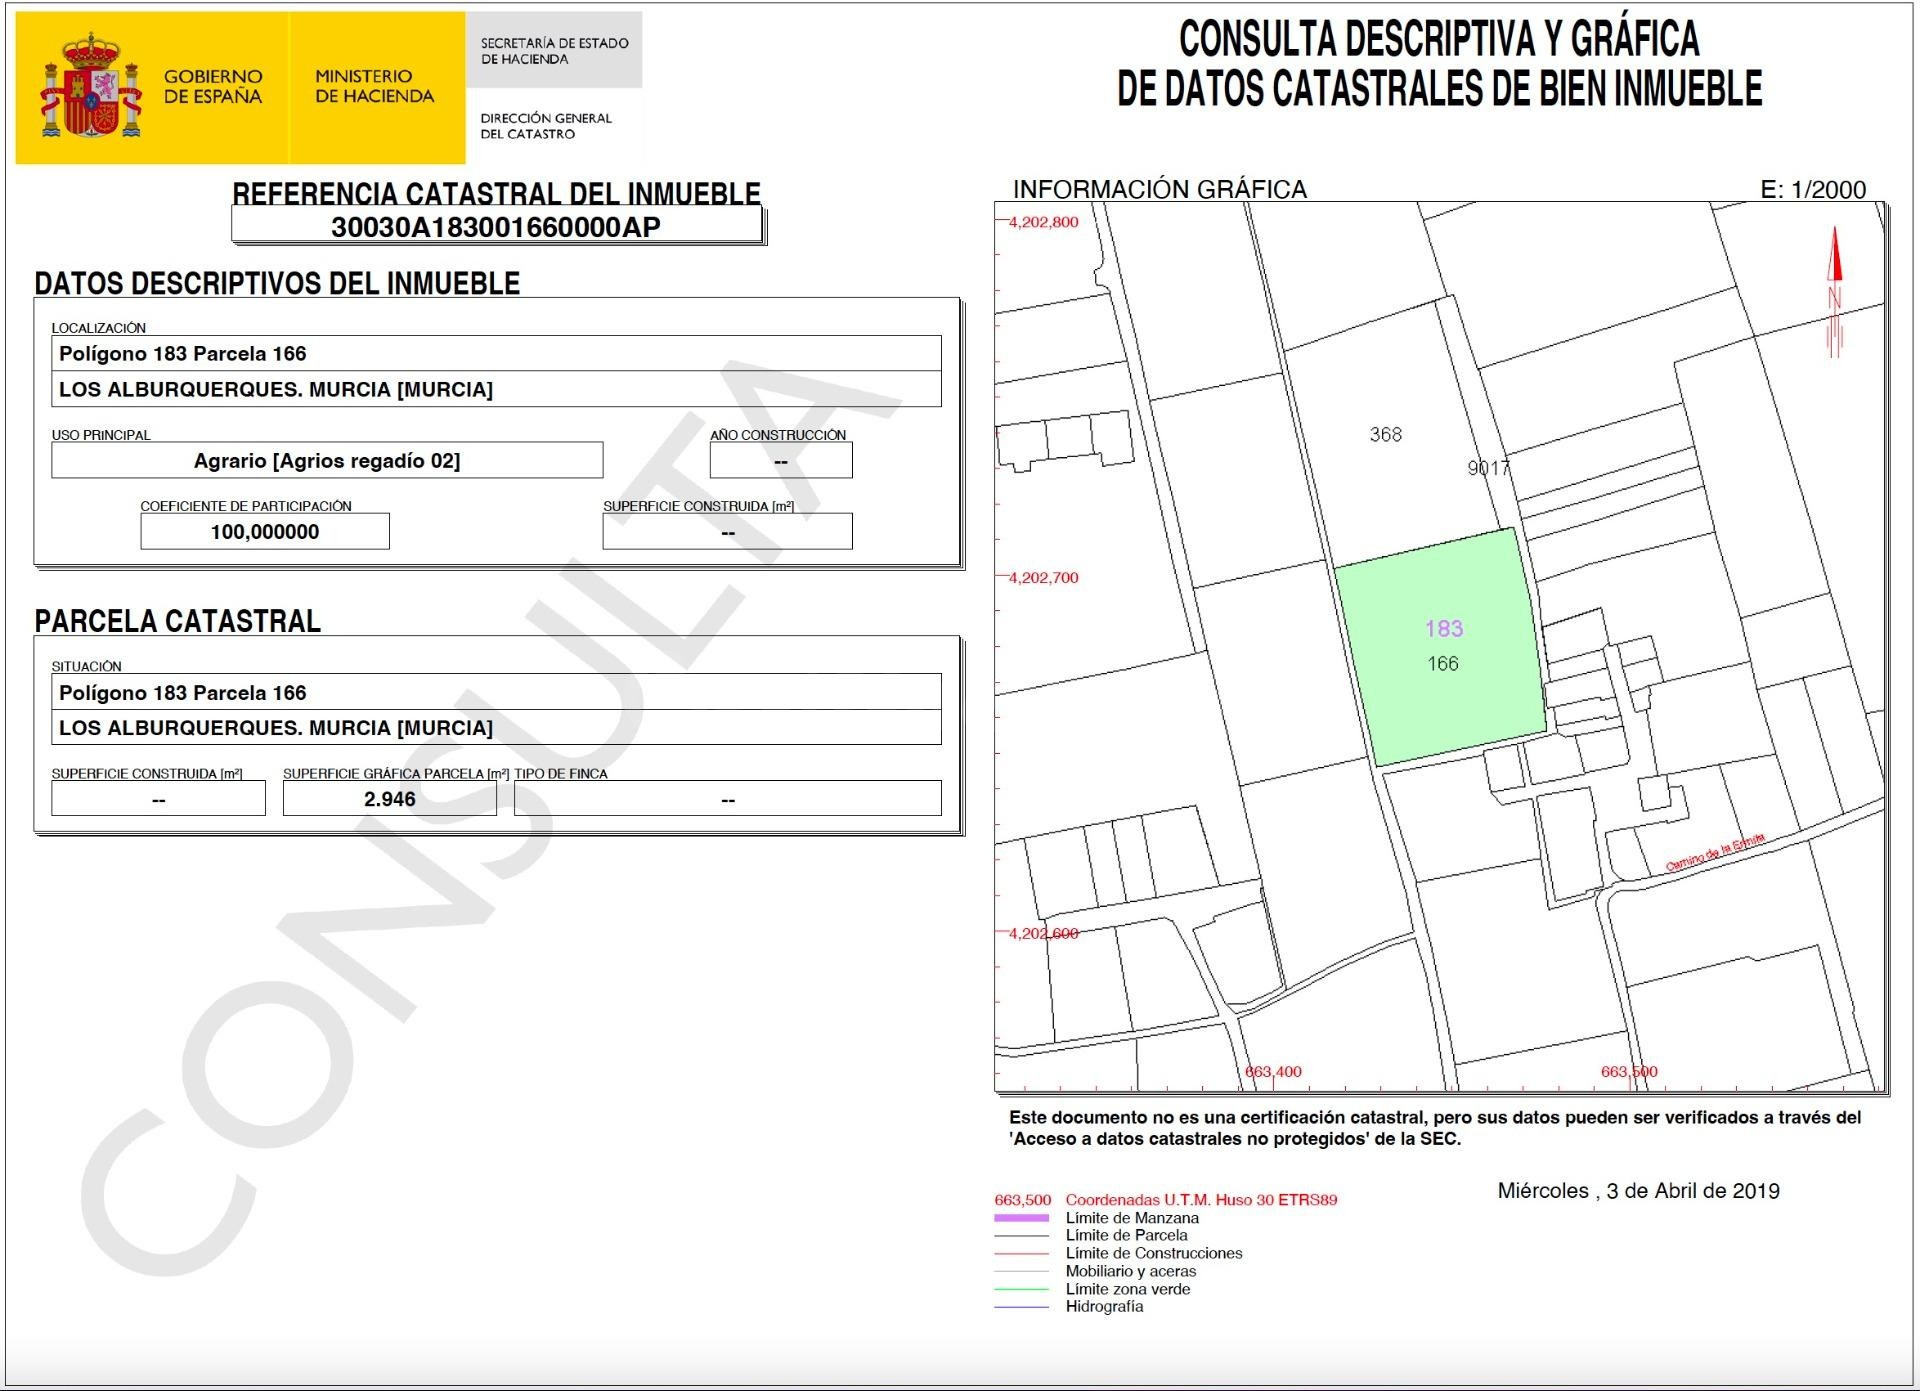Click parcel label 368 on map
Image resolution: width=1920 pixels, height=1391 pixels.
coord(1386,434)
